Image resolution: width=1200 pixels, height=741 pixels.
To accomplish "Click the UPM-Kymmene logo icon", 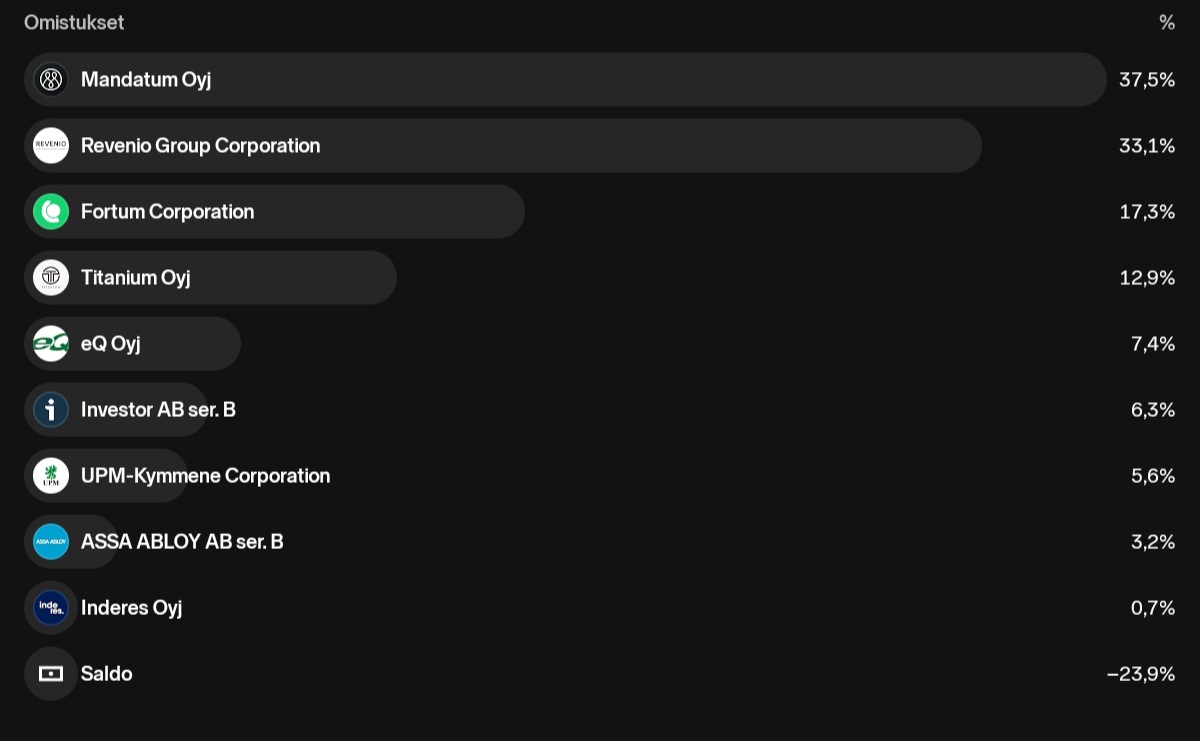I will coord(51,476).
